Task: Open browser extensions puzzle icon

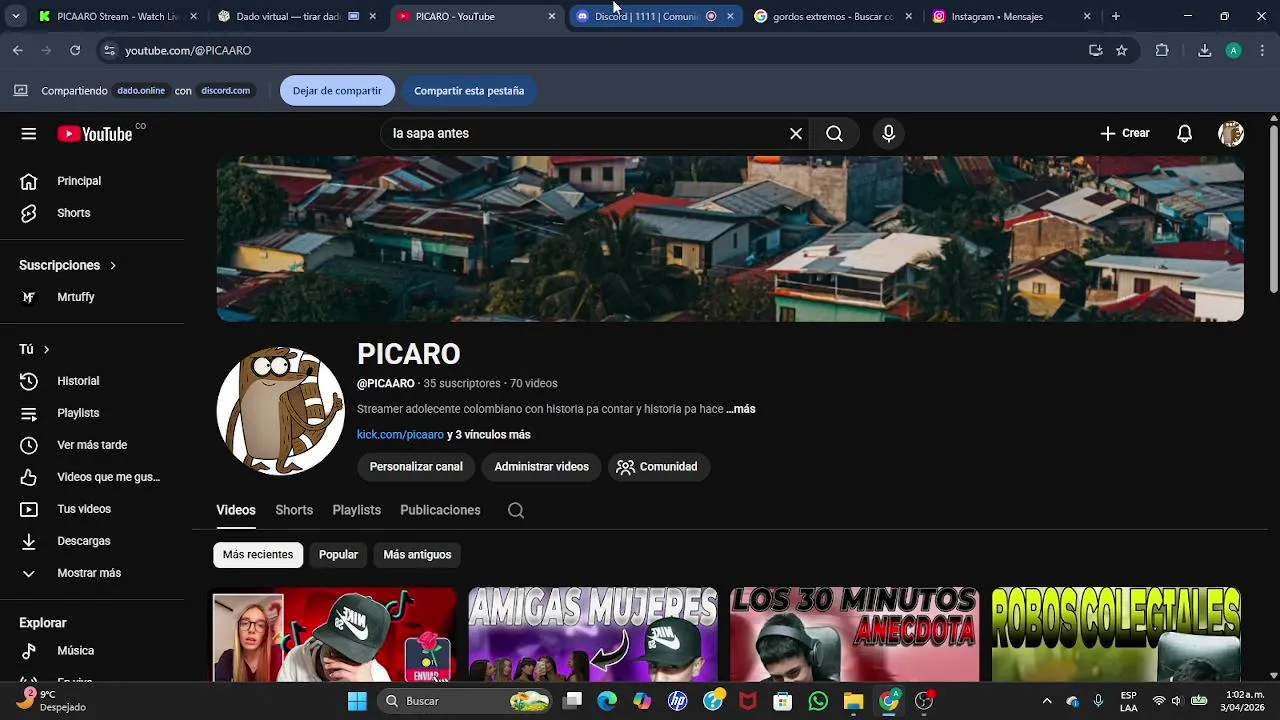Action: (1162, 50)
